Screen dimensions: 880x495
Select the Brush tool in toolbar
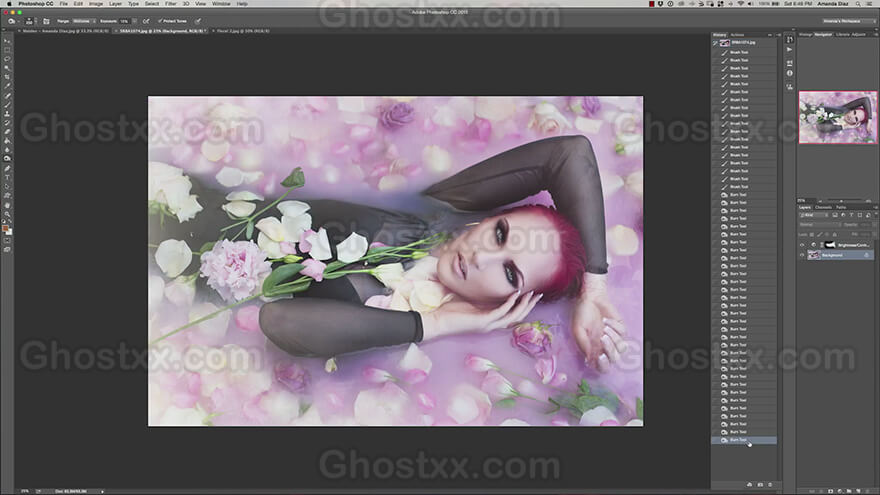7,105
